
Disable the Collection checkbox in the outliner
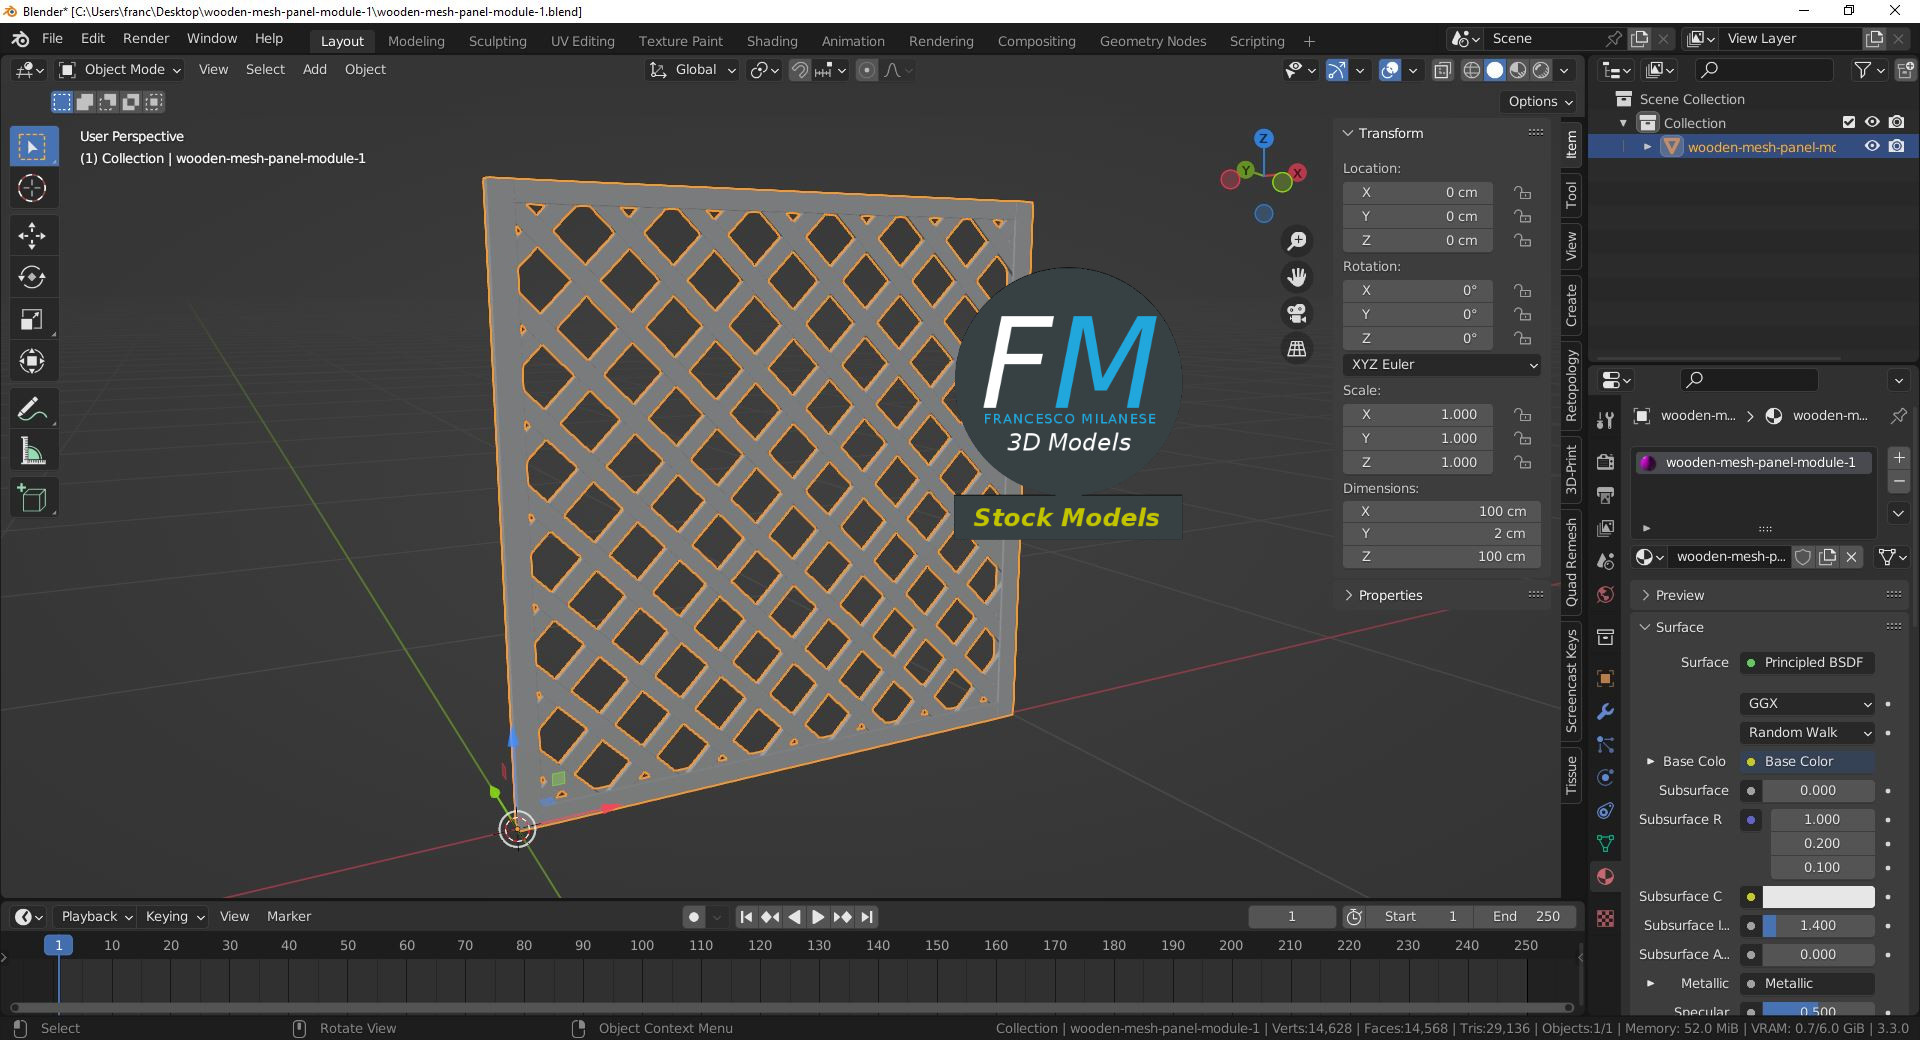click(1849, 122)
